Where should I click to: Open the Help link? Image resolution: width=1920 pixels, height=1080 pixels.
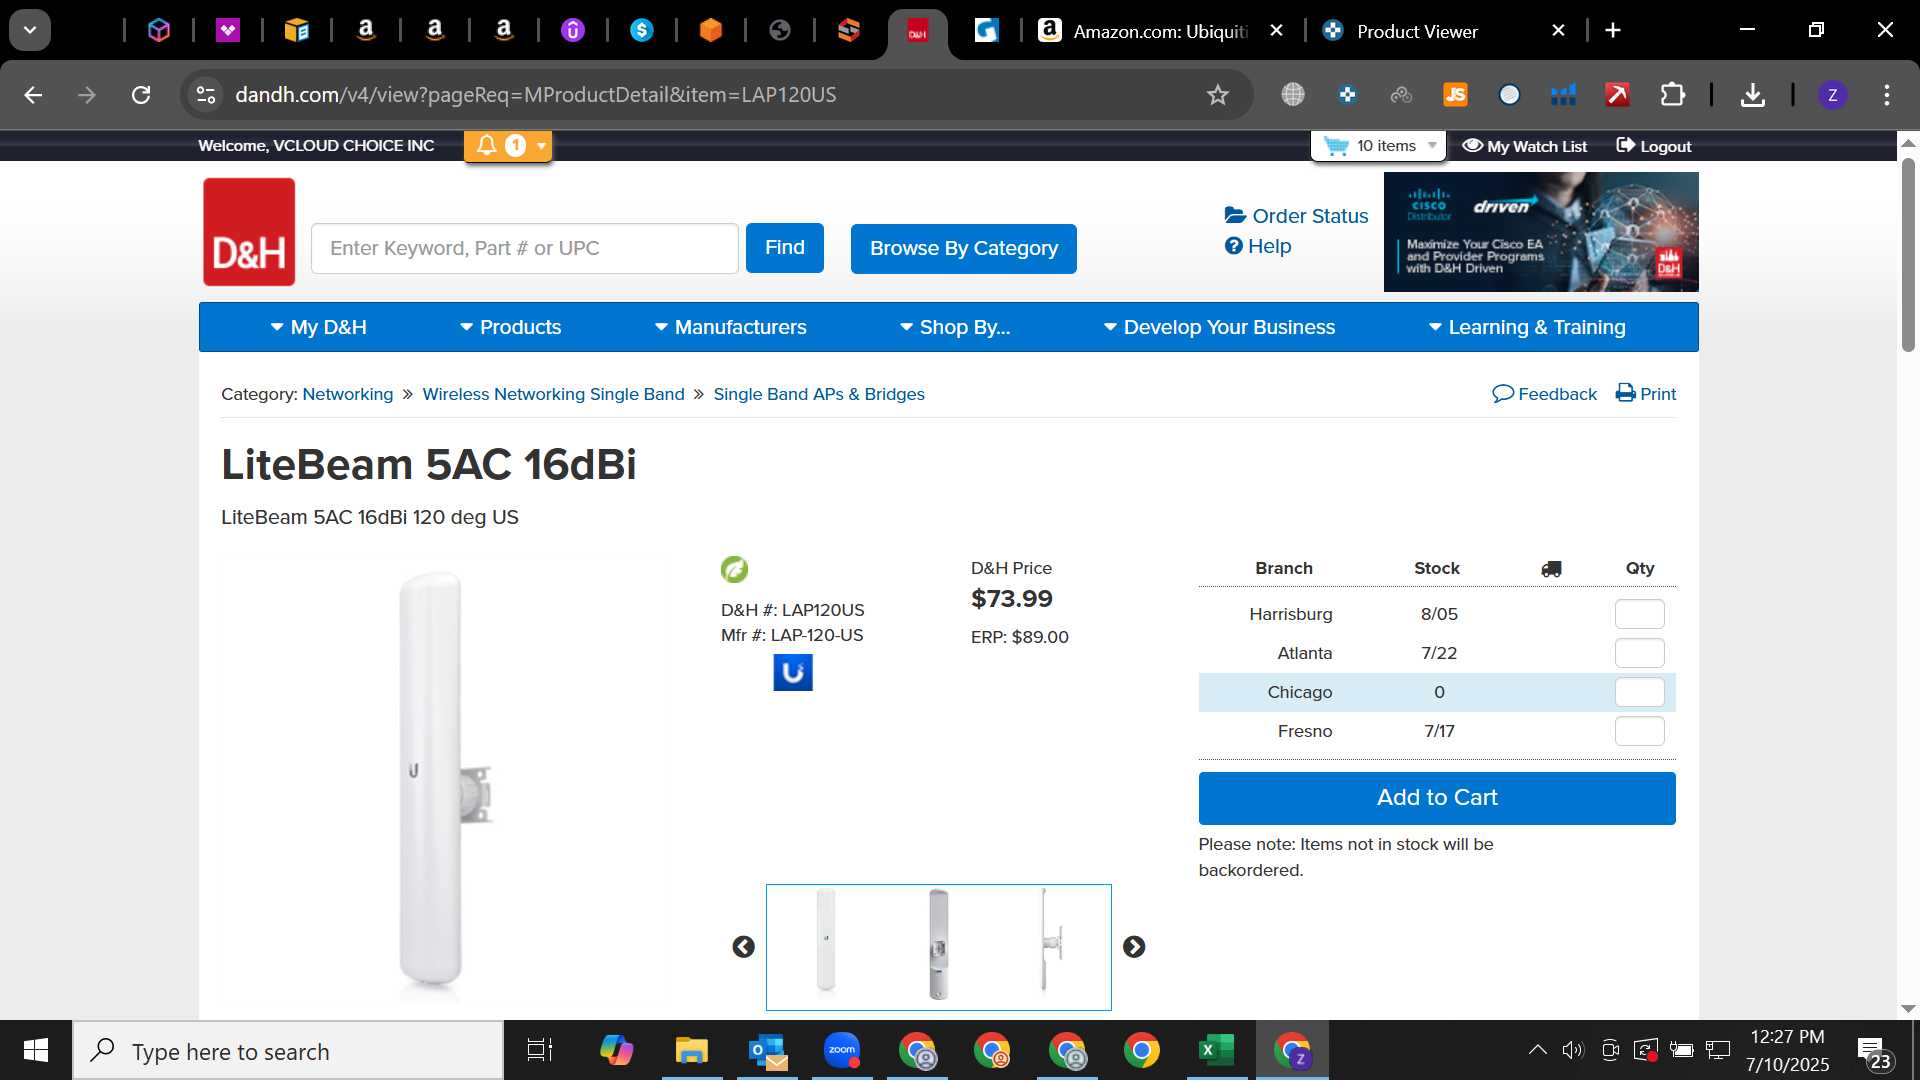pos(1258,246)
